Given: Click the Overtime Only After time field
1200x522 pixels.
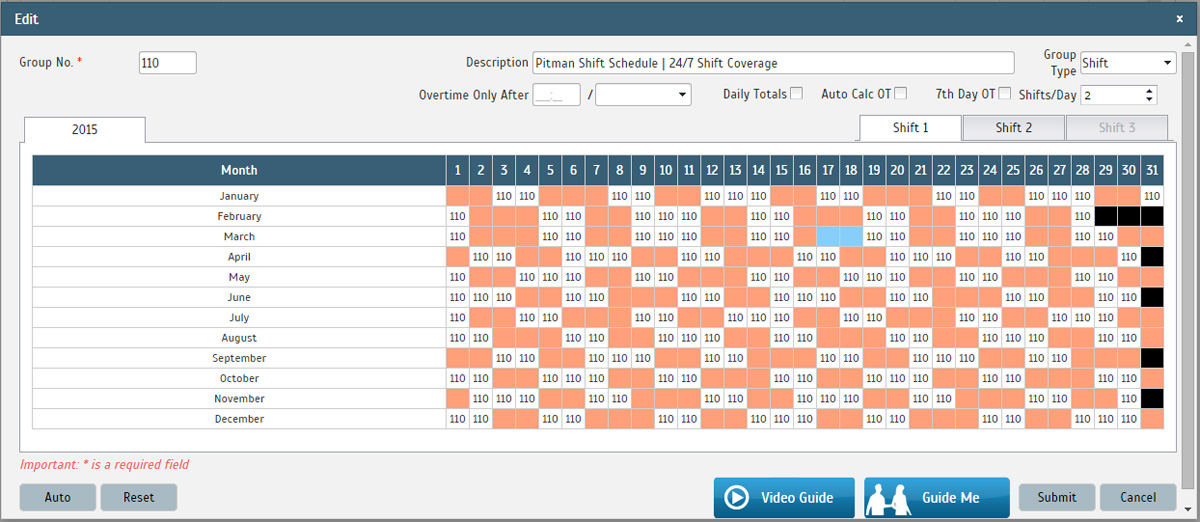Looking at the screenshot, I should coord(556,94).
